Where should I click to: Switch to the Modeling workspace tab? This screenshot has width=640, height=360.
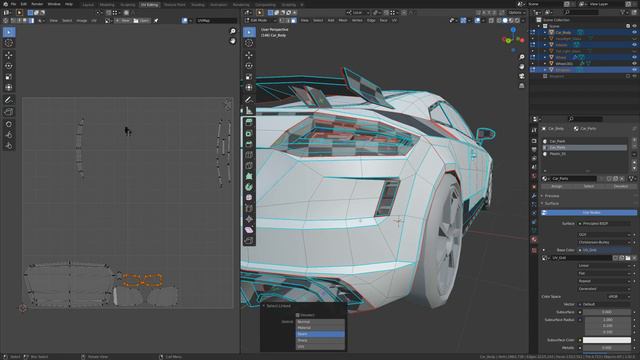[107, 5]
